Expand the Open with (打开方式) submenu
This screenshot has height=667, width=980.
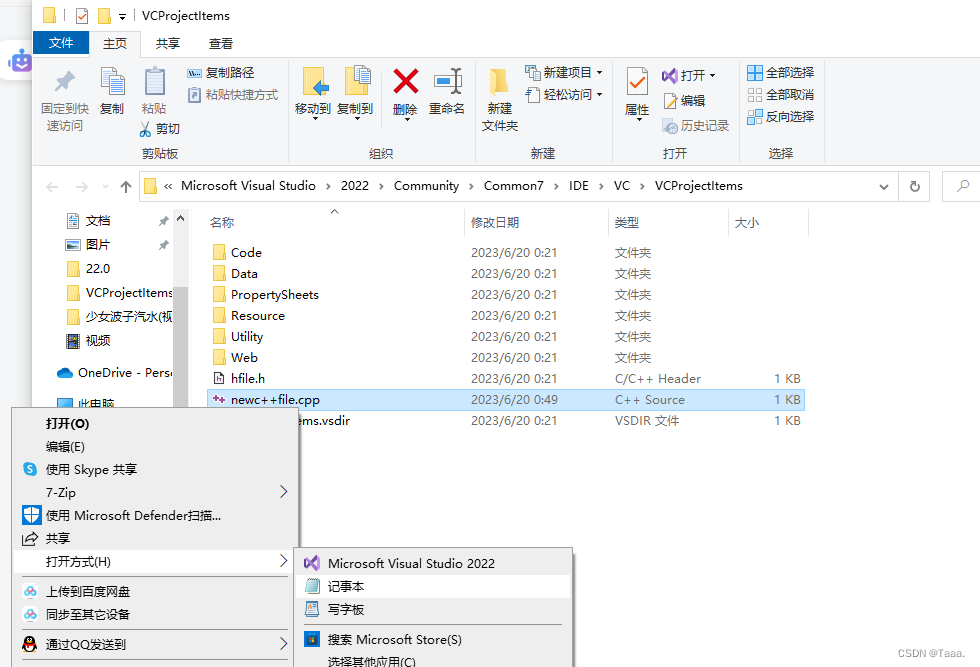coord(283,561)
